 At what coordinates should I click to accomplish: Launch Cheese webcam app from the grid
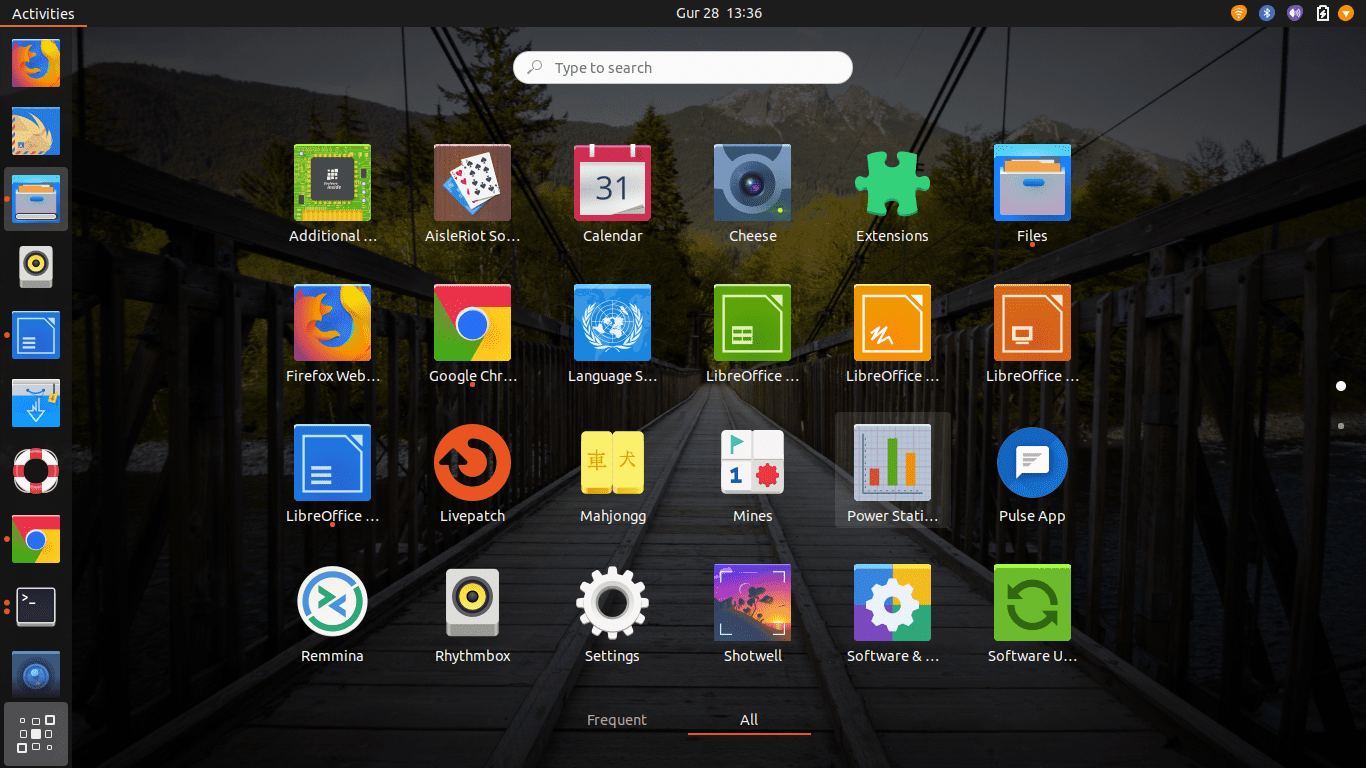tap(752, 183)
